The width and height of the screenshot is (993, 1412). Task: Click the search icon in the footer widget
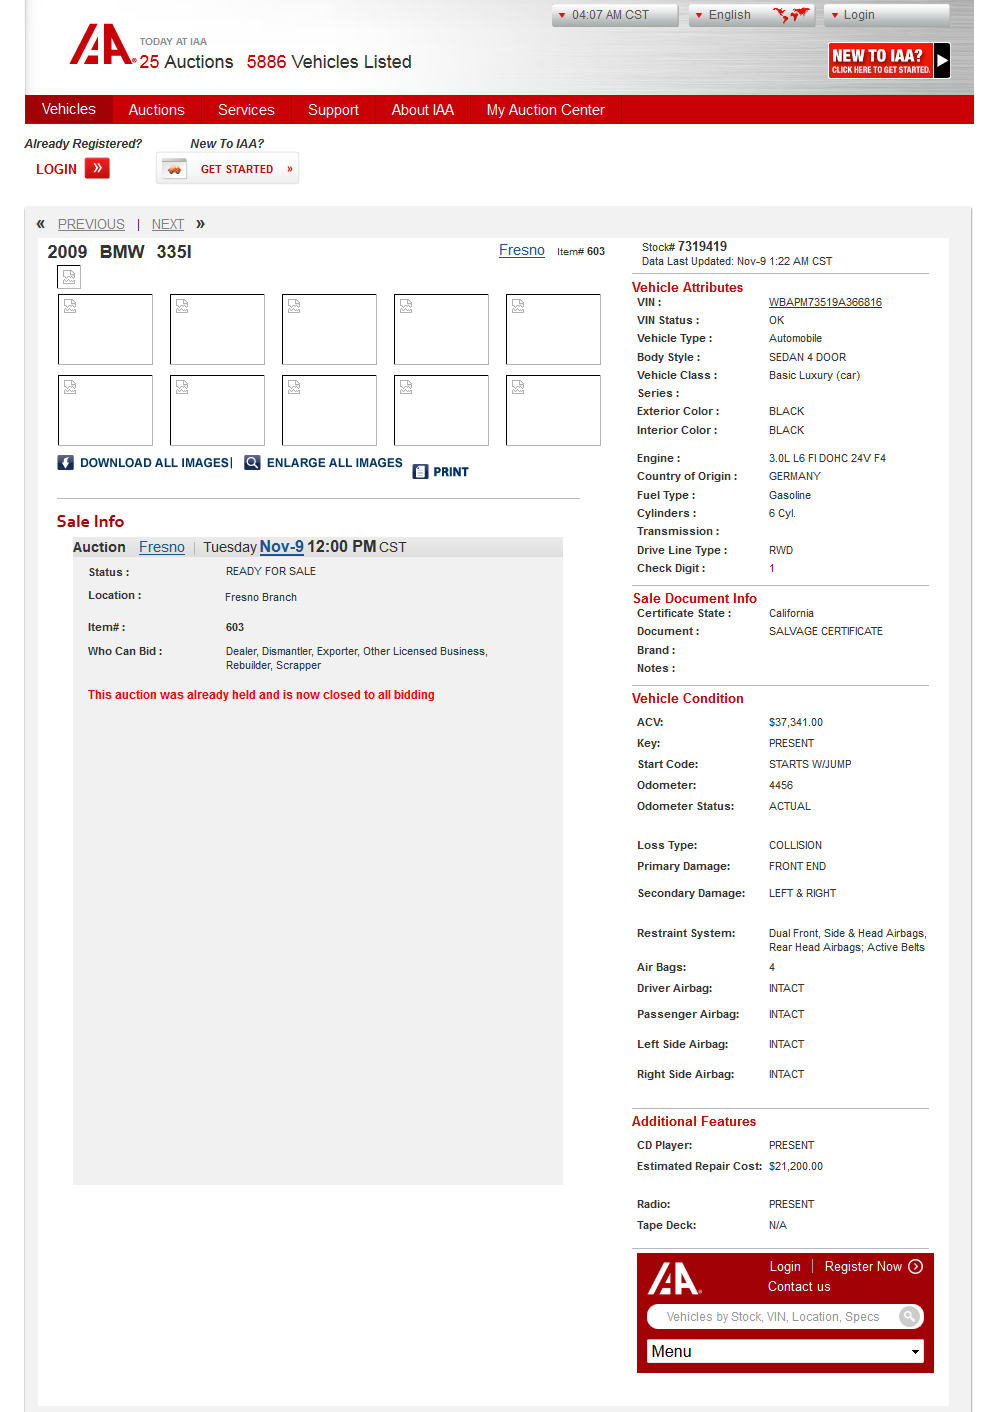[x=909, y=1316]
